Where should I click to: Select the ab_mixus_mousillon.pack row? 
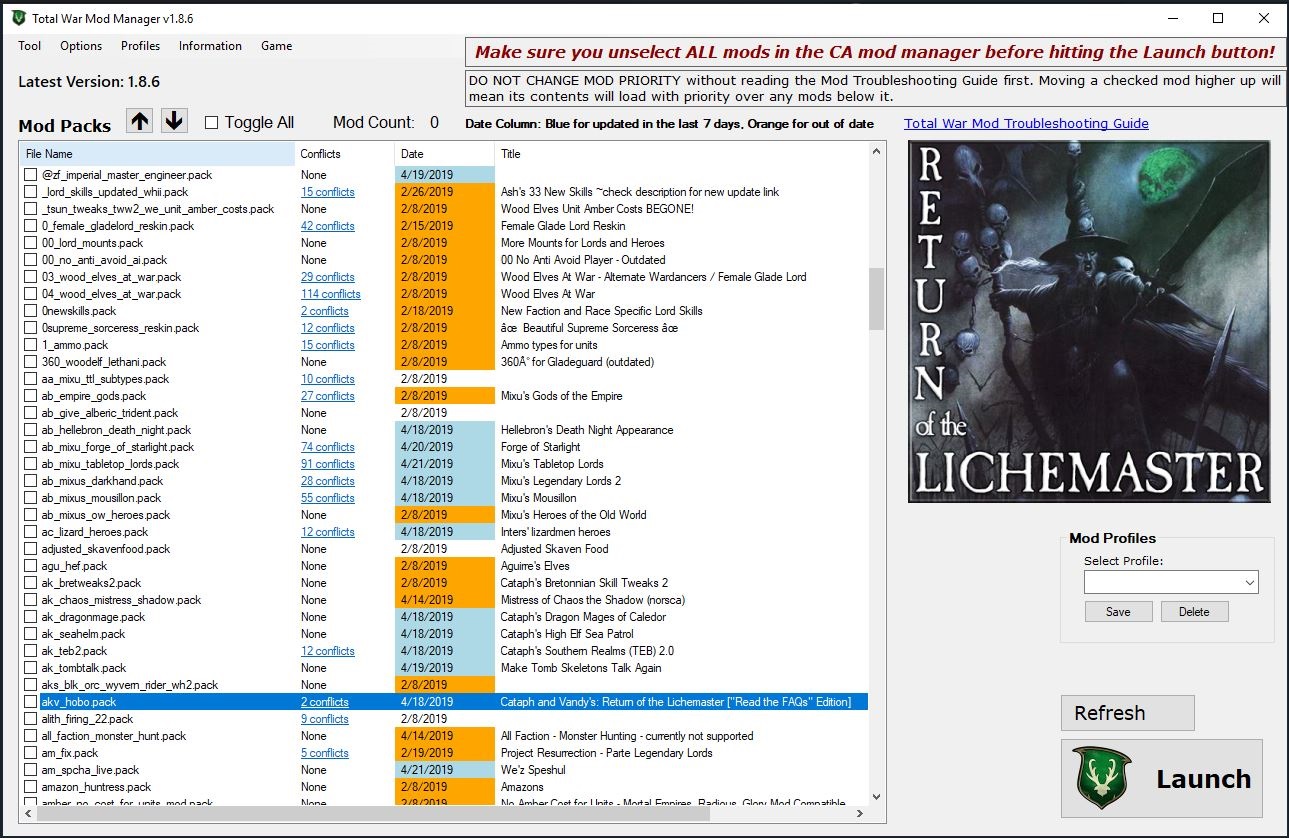click(443, 498)
